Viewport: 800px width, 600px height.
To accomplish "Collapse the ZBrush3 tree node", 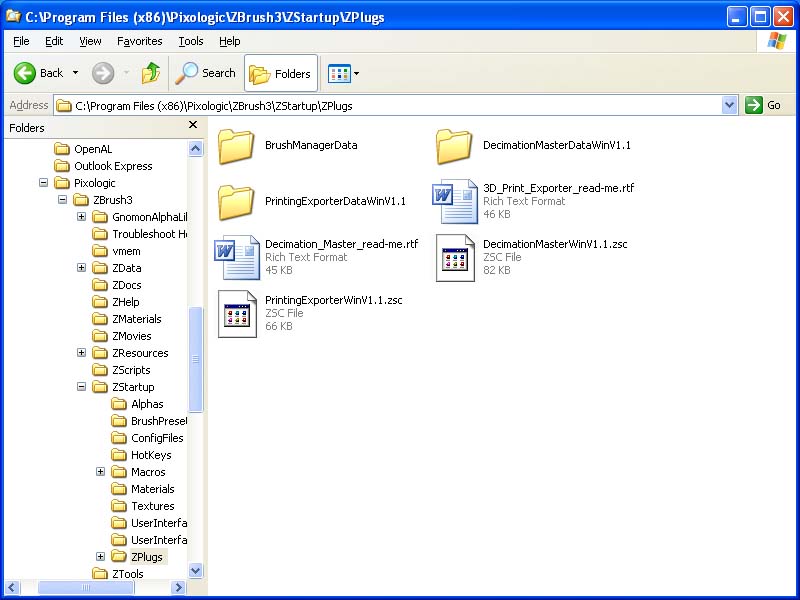I will click(x=62, y=199).
